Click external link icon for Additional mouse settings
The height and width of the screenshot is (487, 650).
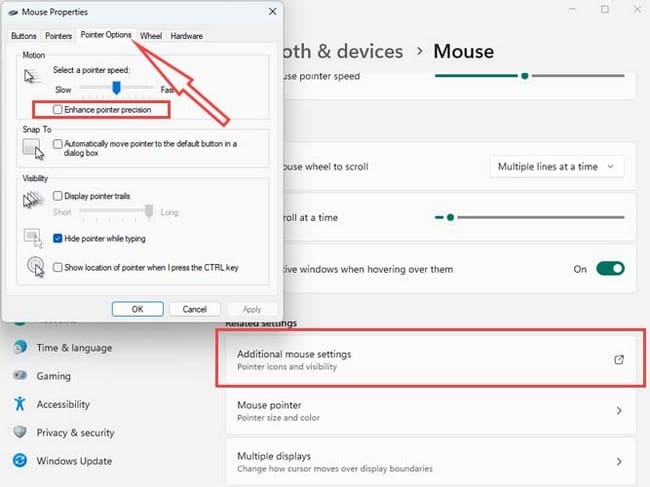pyautogui.click(x=618, y=360)
